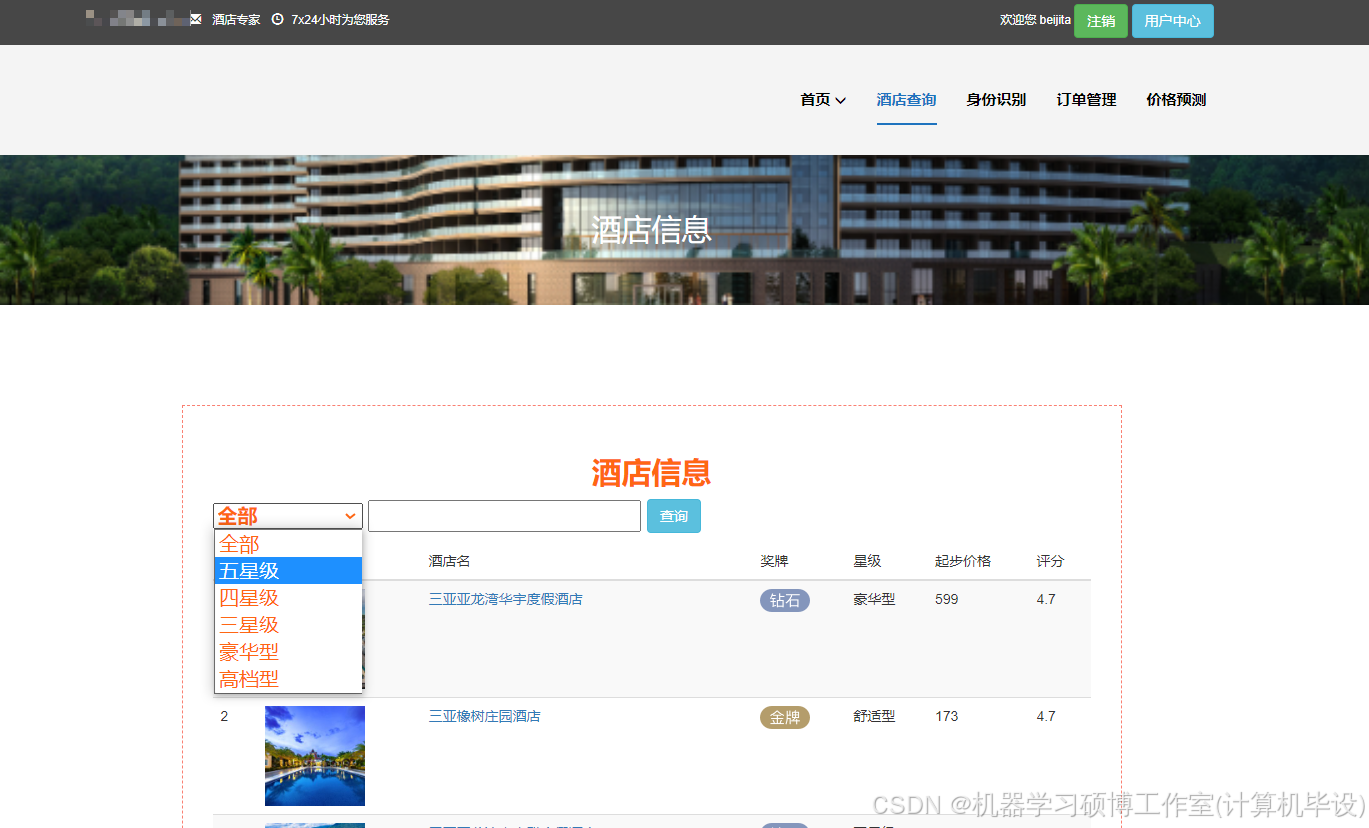Open the 身份识别 menu item

click(996, 99)
